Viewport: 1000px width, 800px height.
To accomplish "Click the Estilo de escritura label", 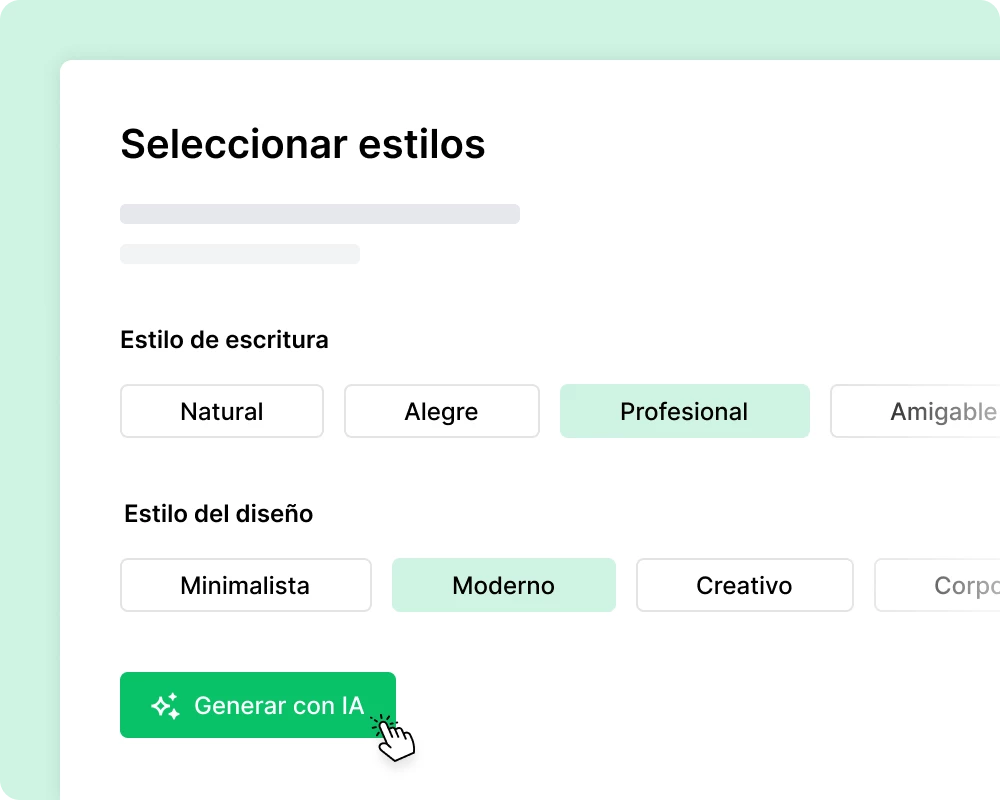I will pyautogui.click(x=224, y=340).
